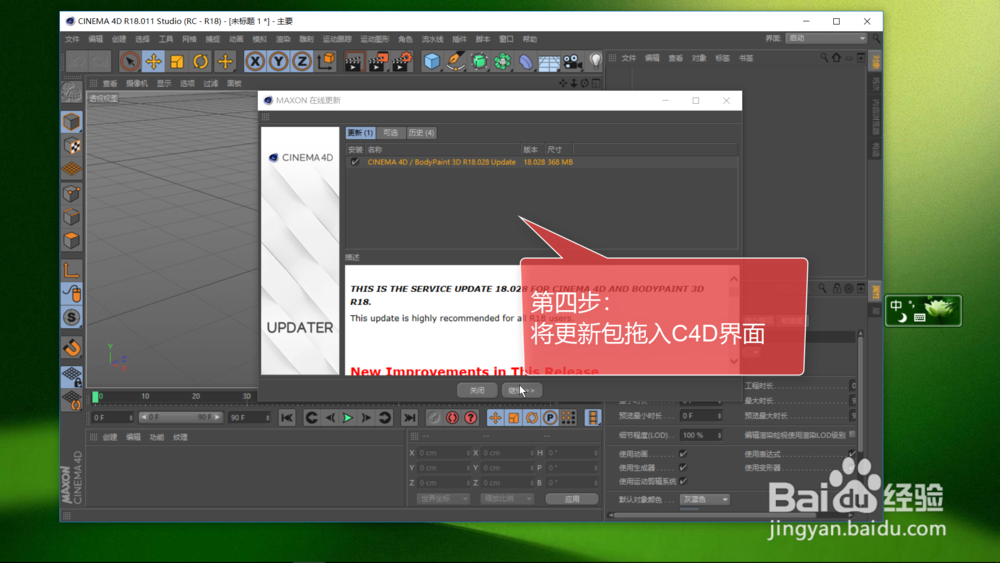Open the 界面 layout dropdown
The height and width of the screenshot is (563, 1000).
coord(827,39)
